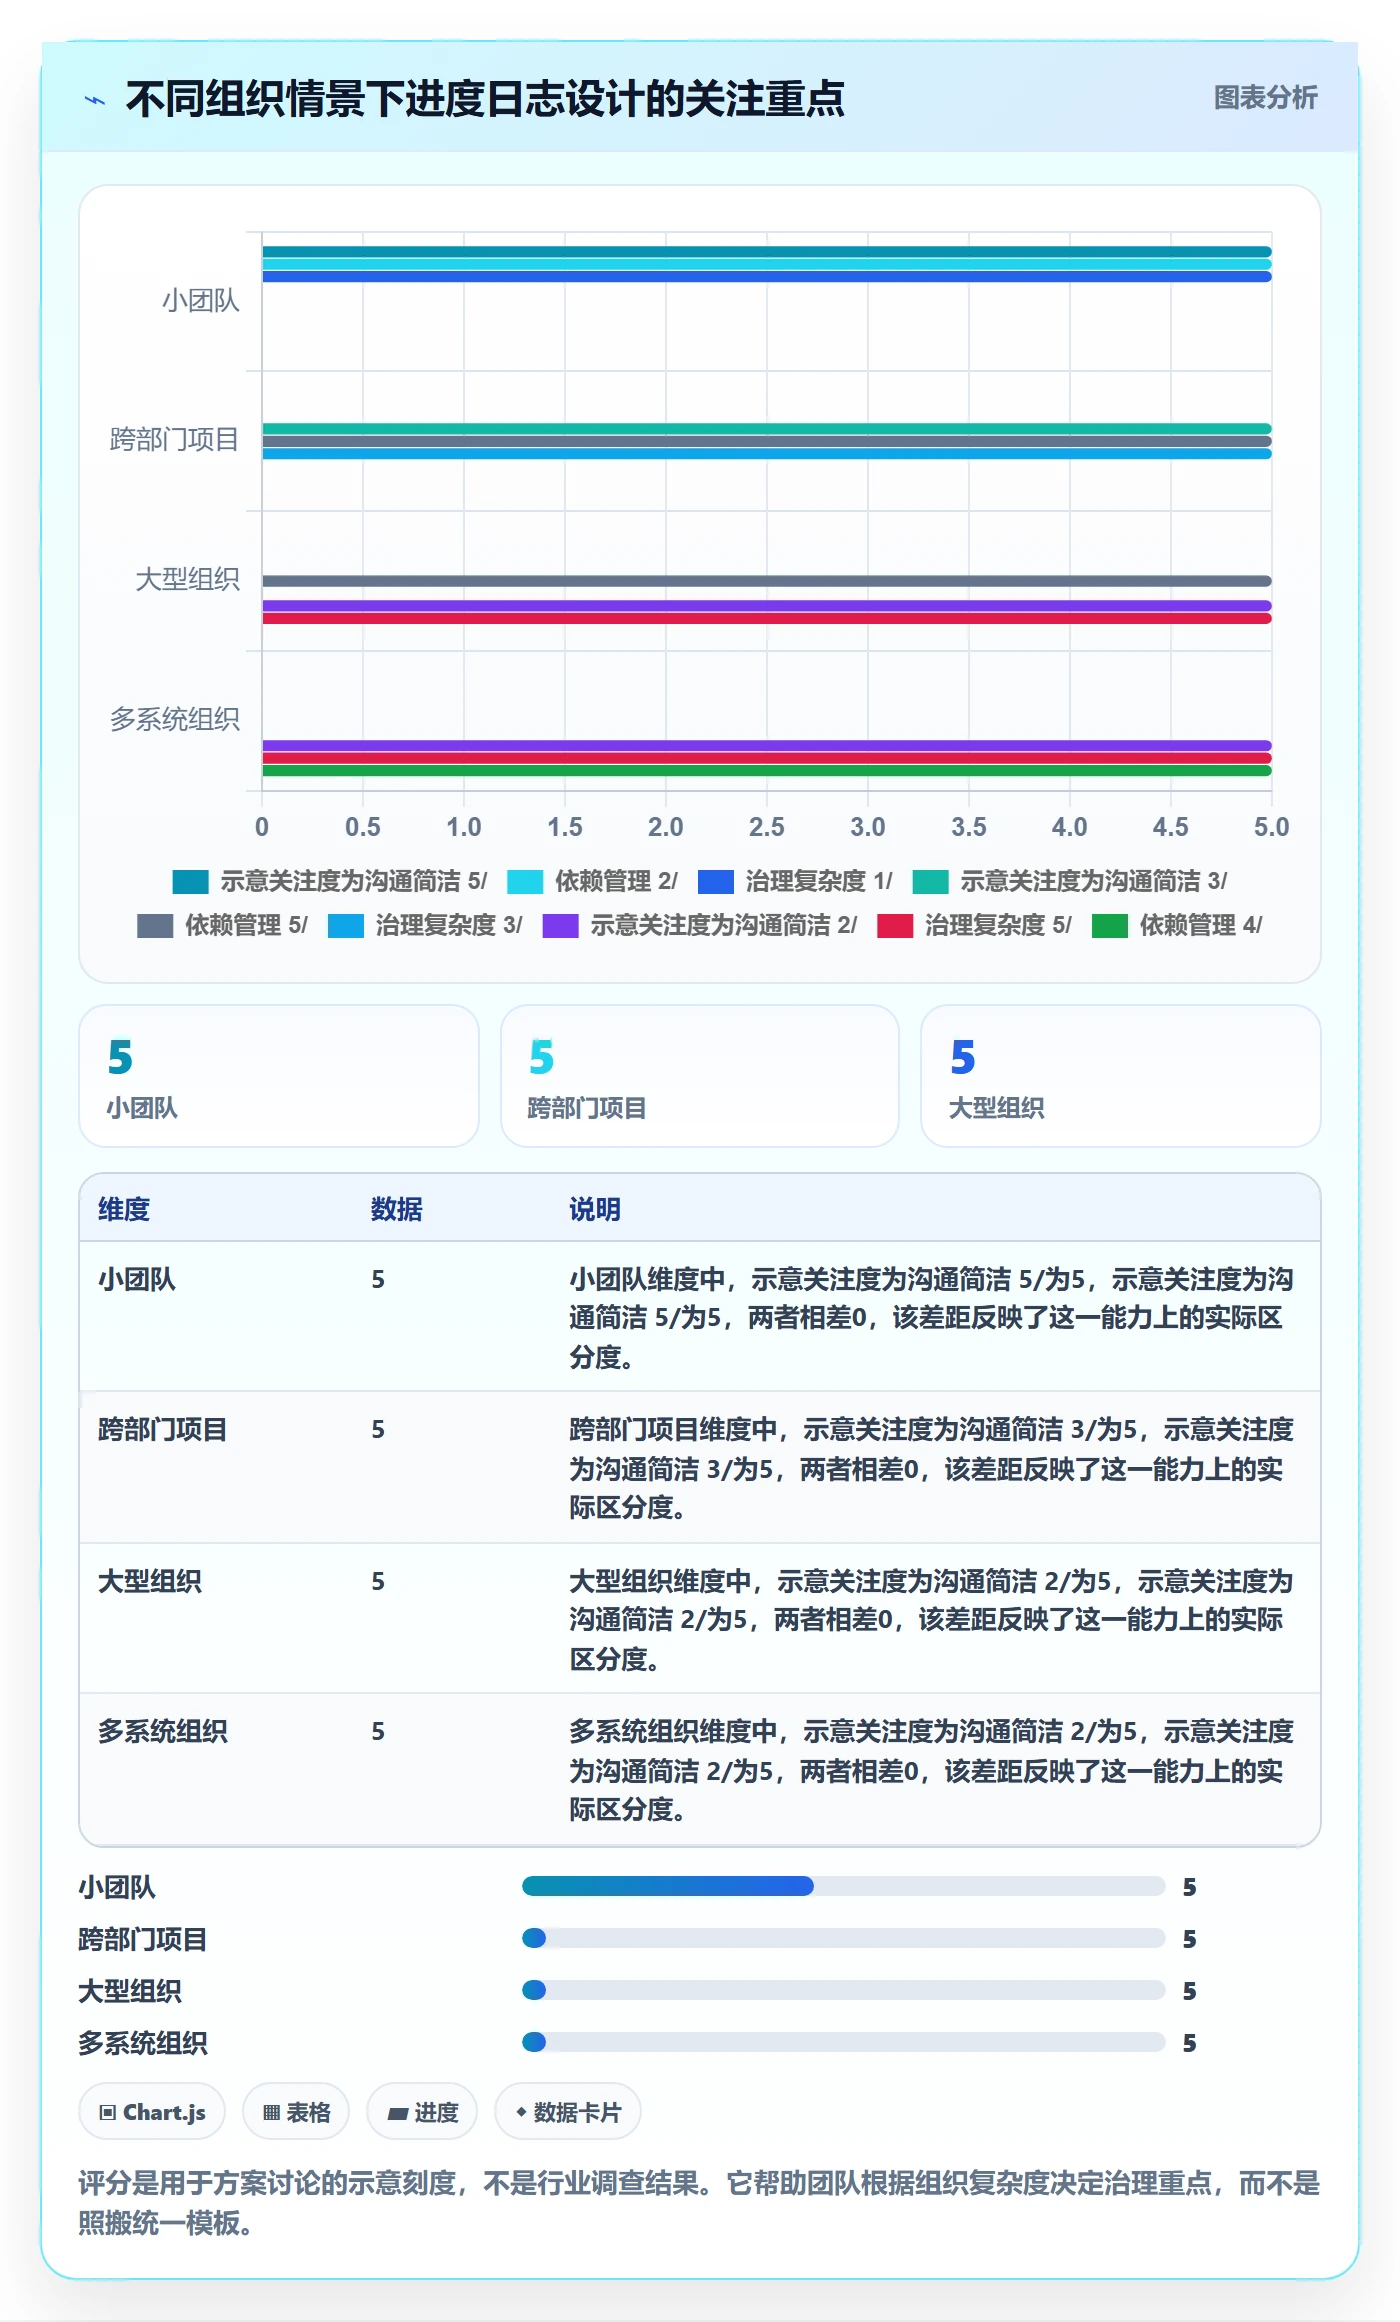Click the 图表分析 label in the header
The height and width of the screenshot is (2322, 1400).
1265,98
